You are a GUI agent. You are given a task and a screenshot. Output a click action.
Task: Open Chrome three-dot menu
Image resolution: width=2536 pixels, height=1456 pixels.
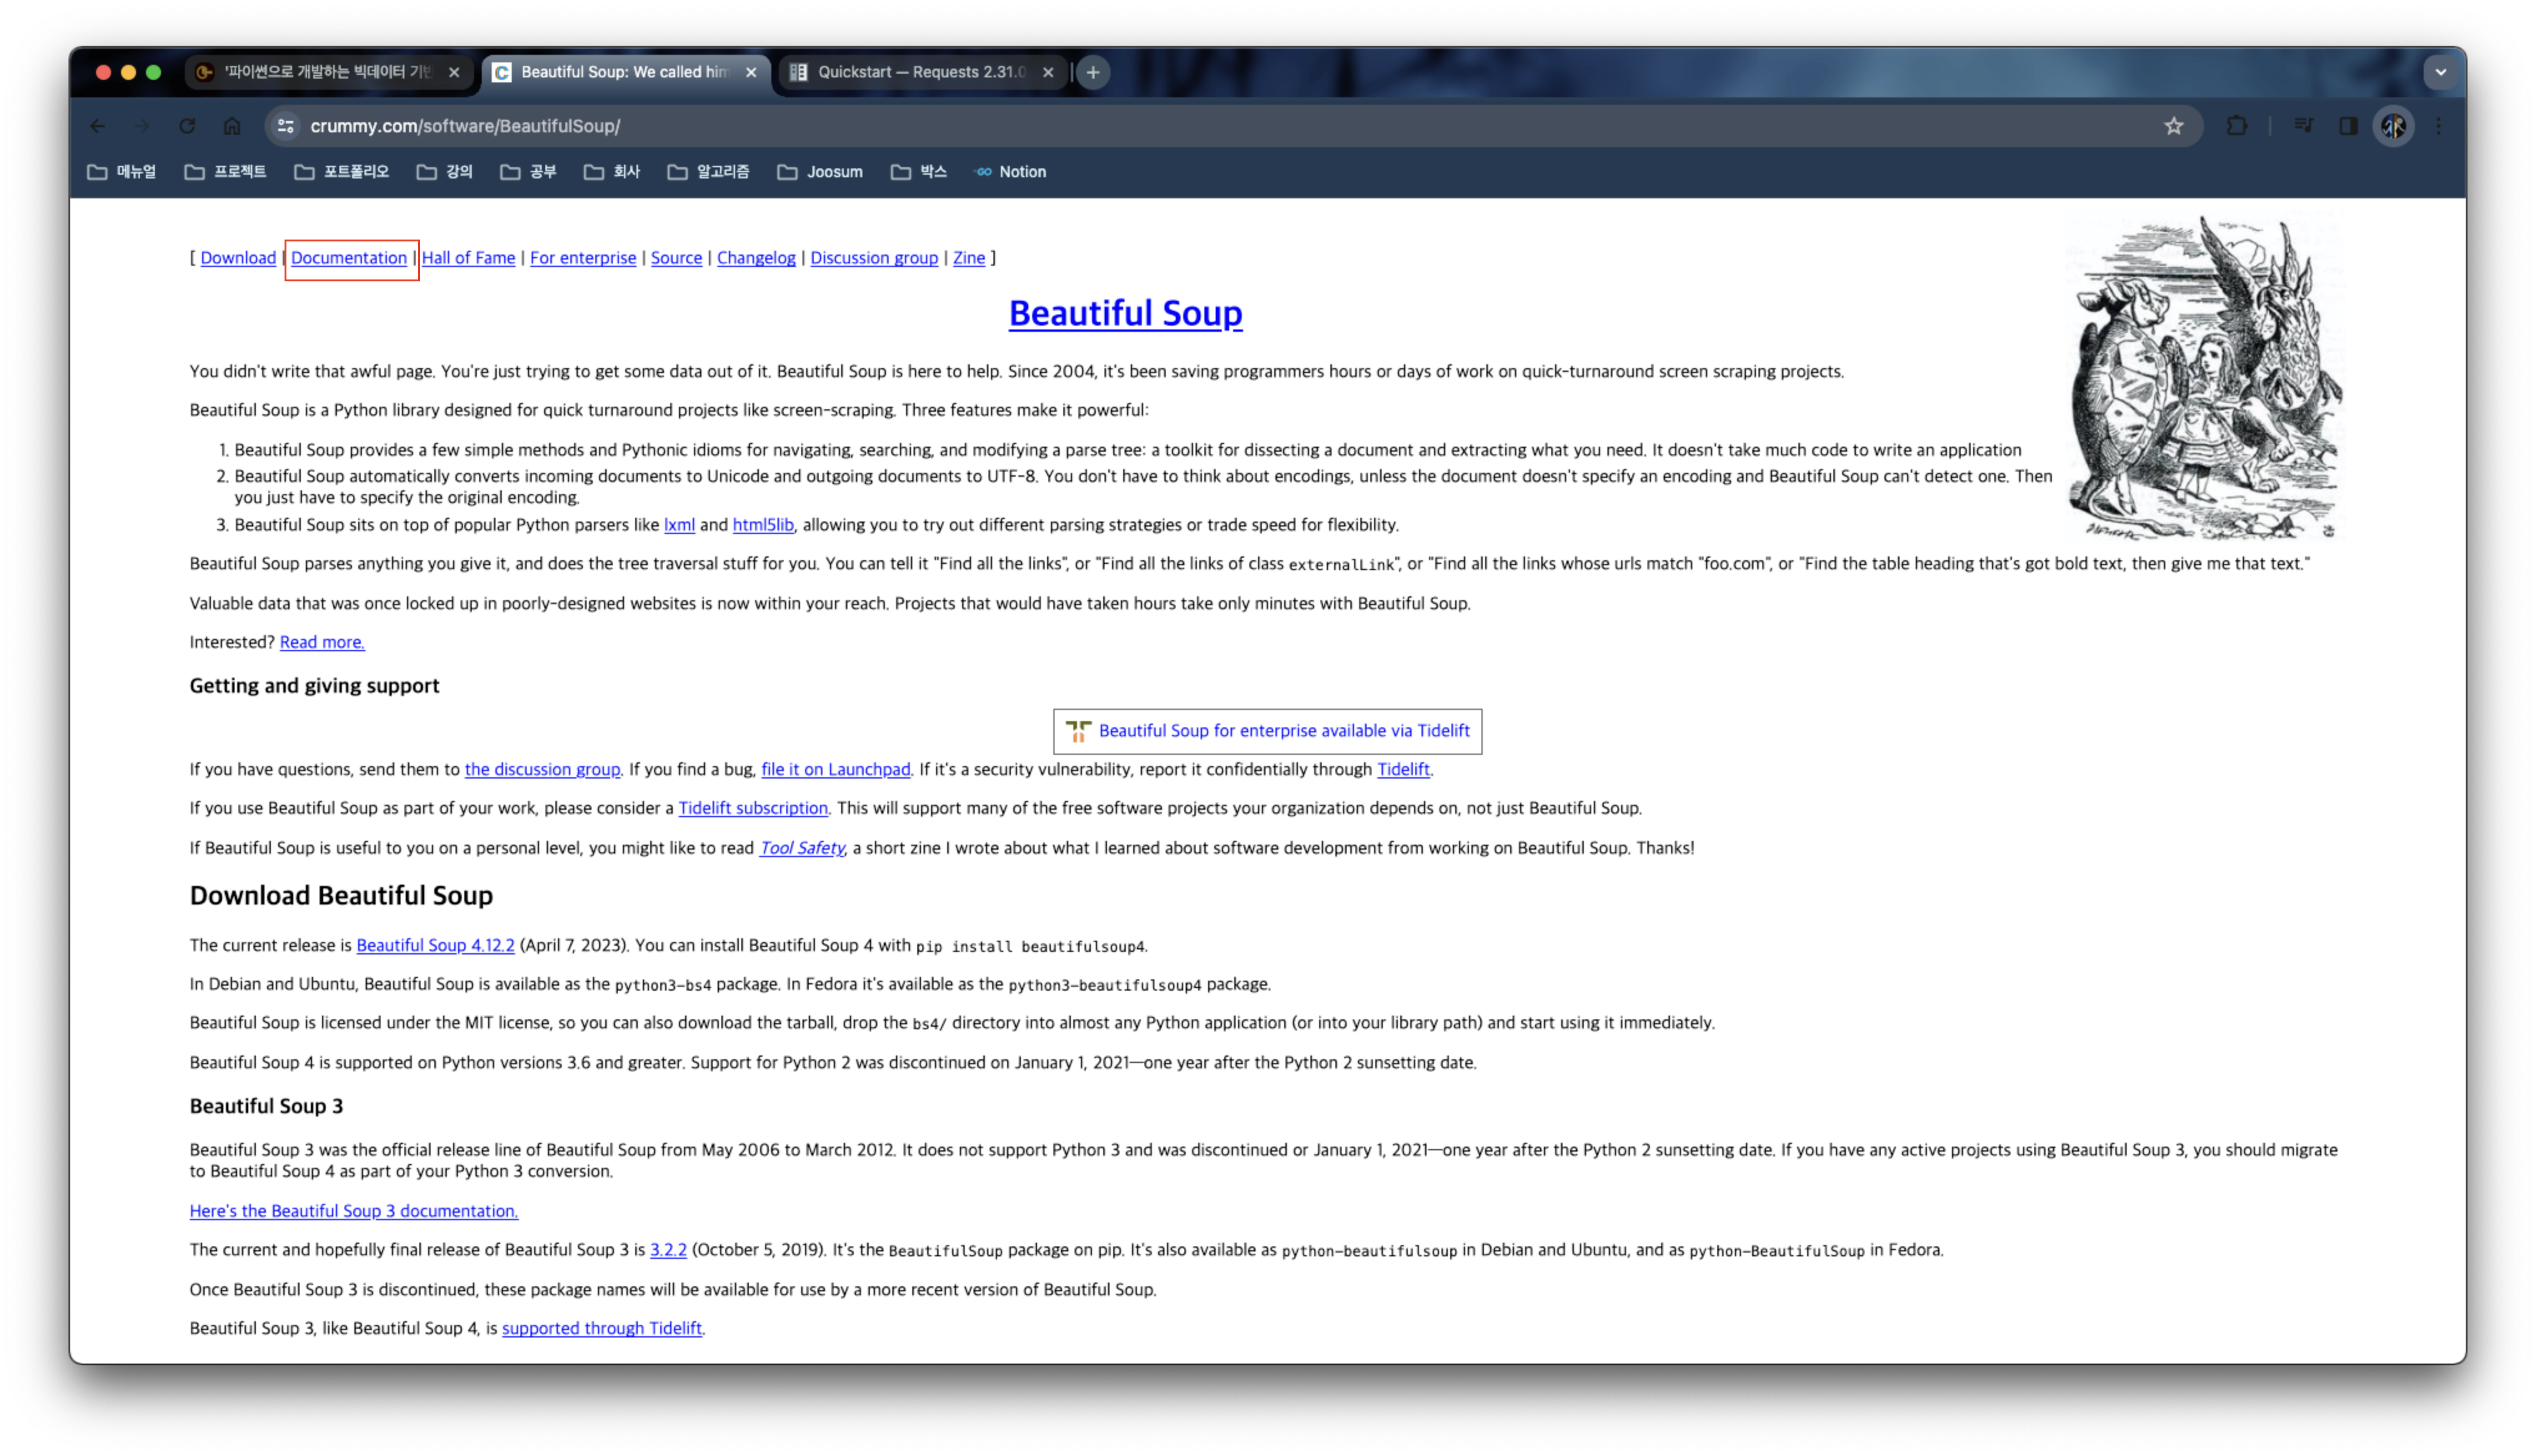tap(2439, 126)
